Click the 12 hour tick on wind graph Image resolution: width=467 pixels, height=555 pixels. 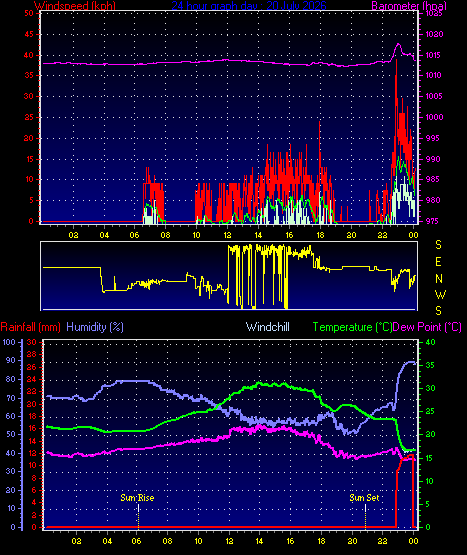click(x=227, y=235)
